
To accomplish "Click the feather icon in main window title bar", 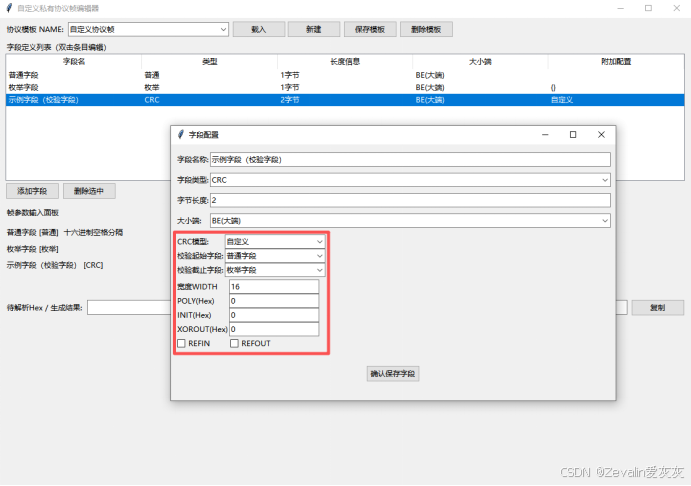I will point(9,8).
